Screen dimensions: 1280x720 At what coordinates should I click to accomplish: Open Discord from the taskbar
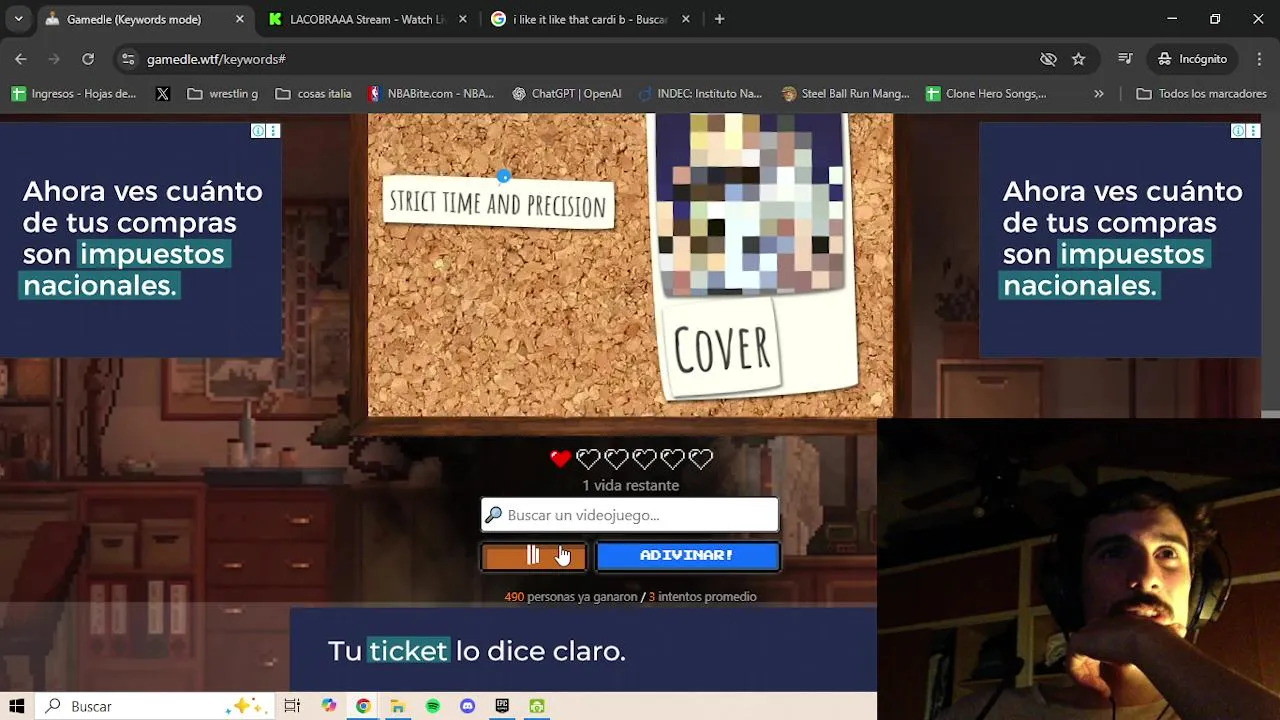[x=467, y=706]
